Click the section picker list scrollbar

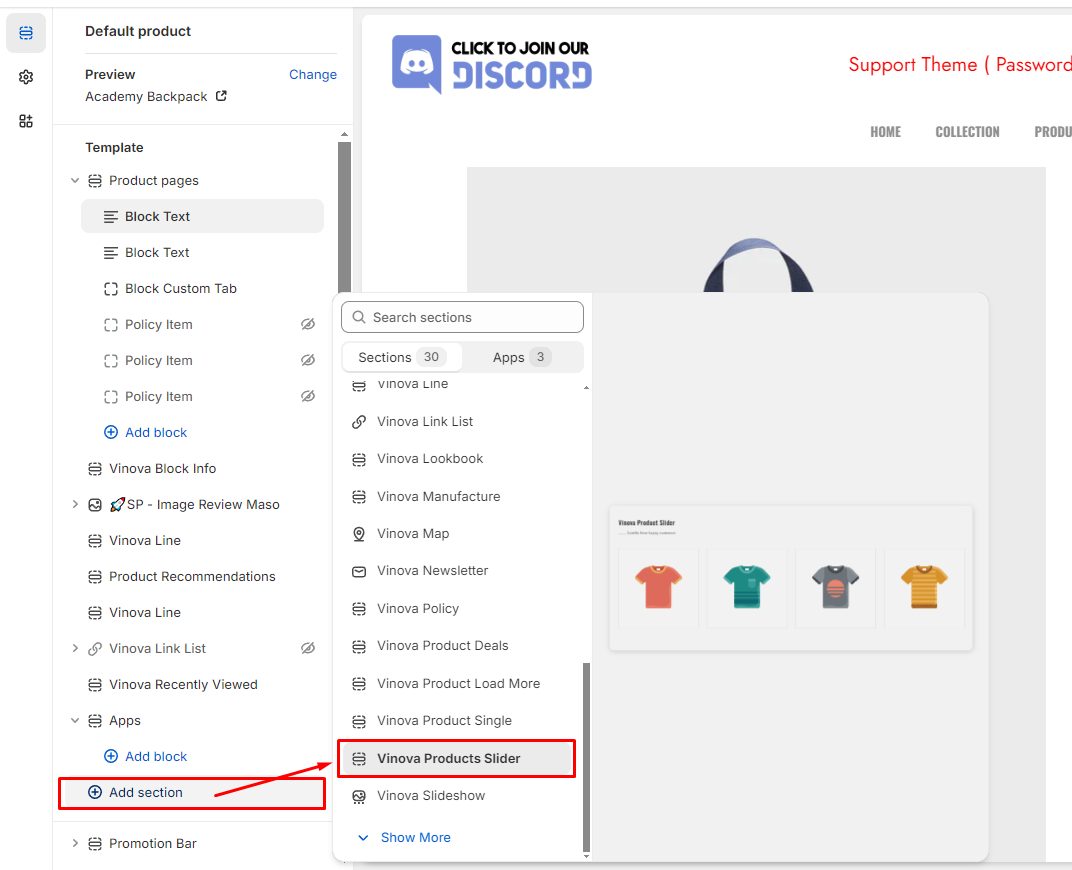coord(586,757)
